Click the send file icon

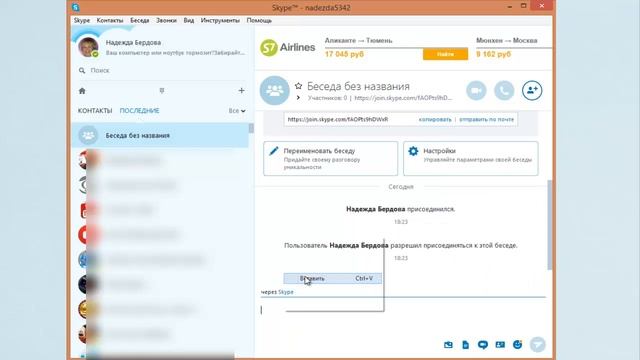pos(465,345)
